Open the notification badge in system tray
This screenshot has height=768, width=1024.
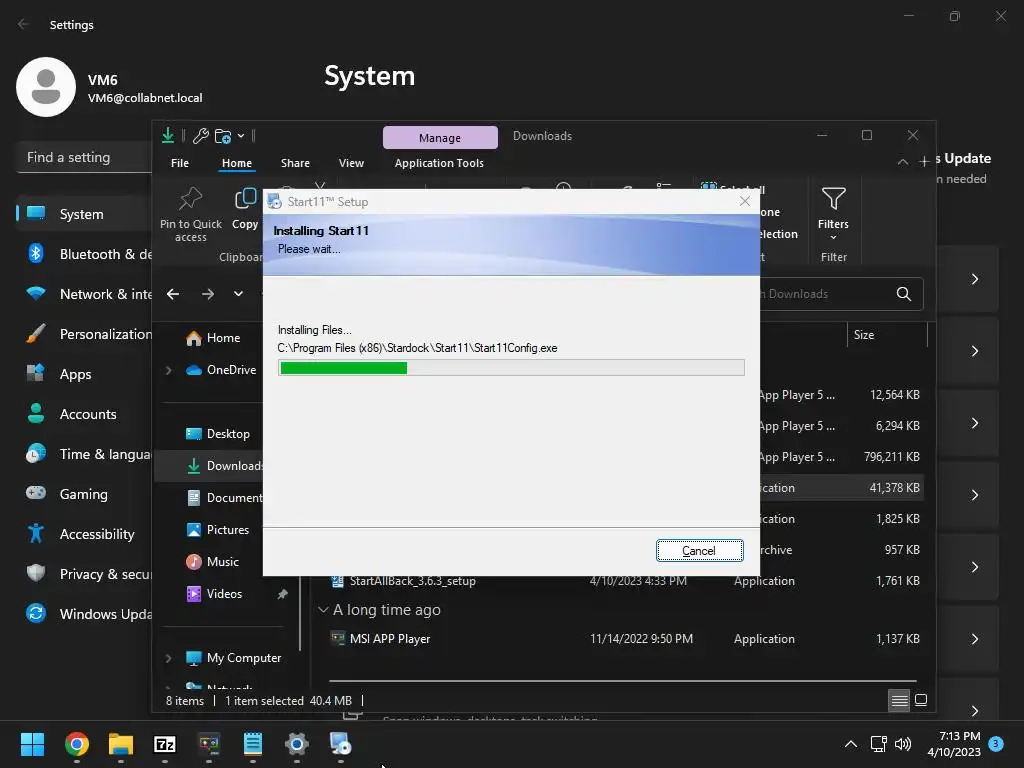(996, 743)
